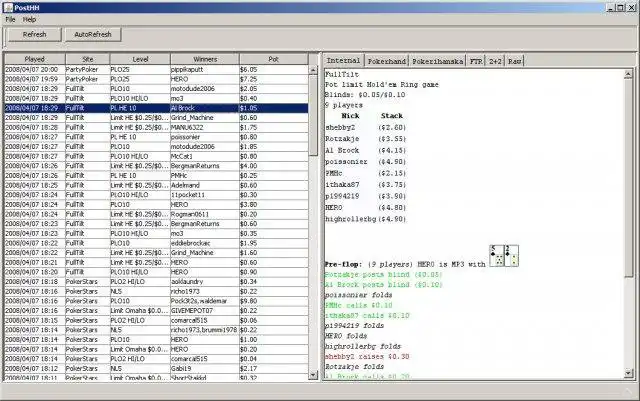Select the hand won by PMHc
Image resolution: width=640 pixels, height=401 pixels.
[x=156, y=176]
